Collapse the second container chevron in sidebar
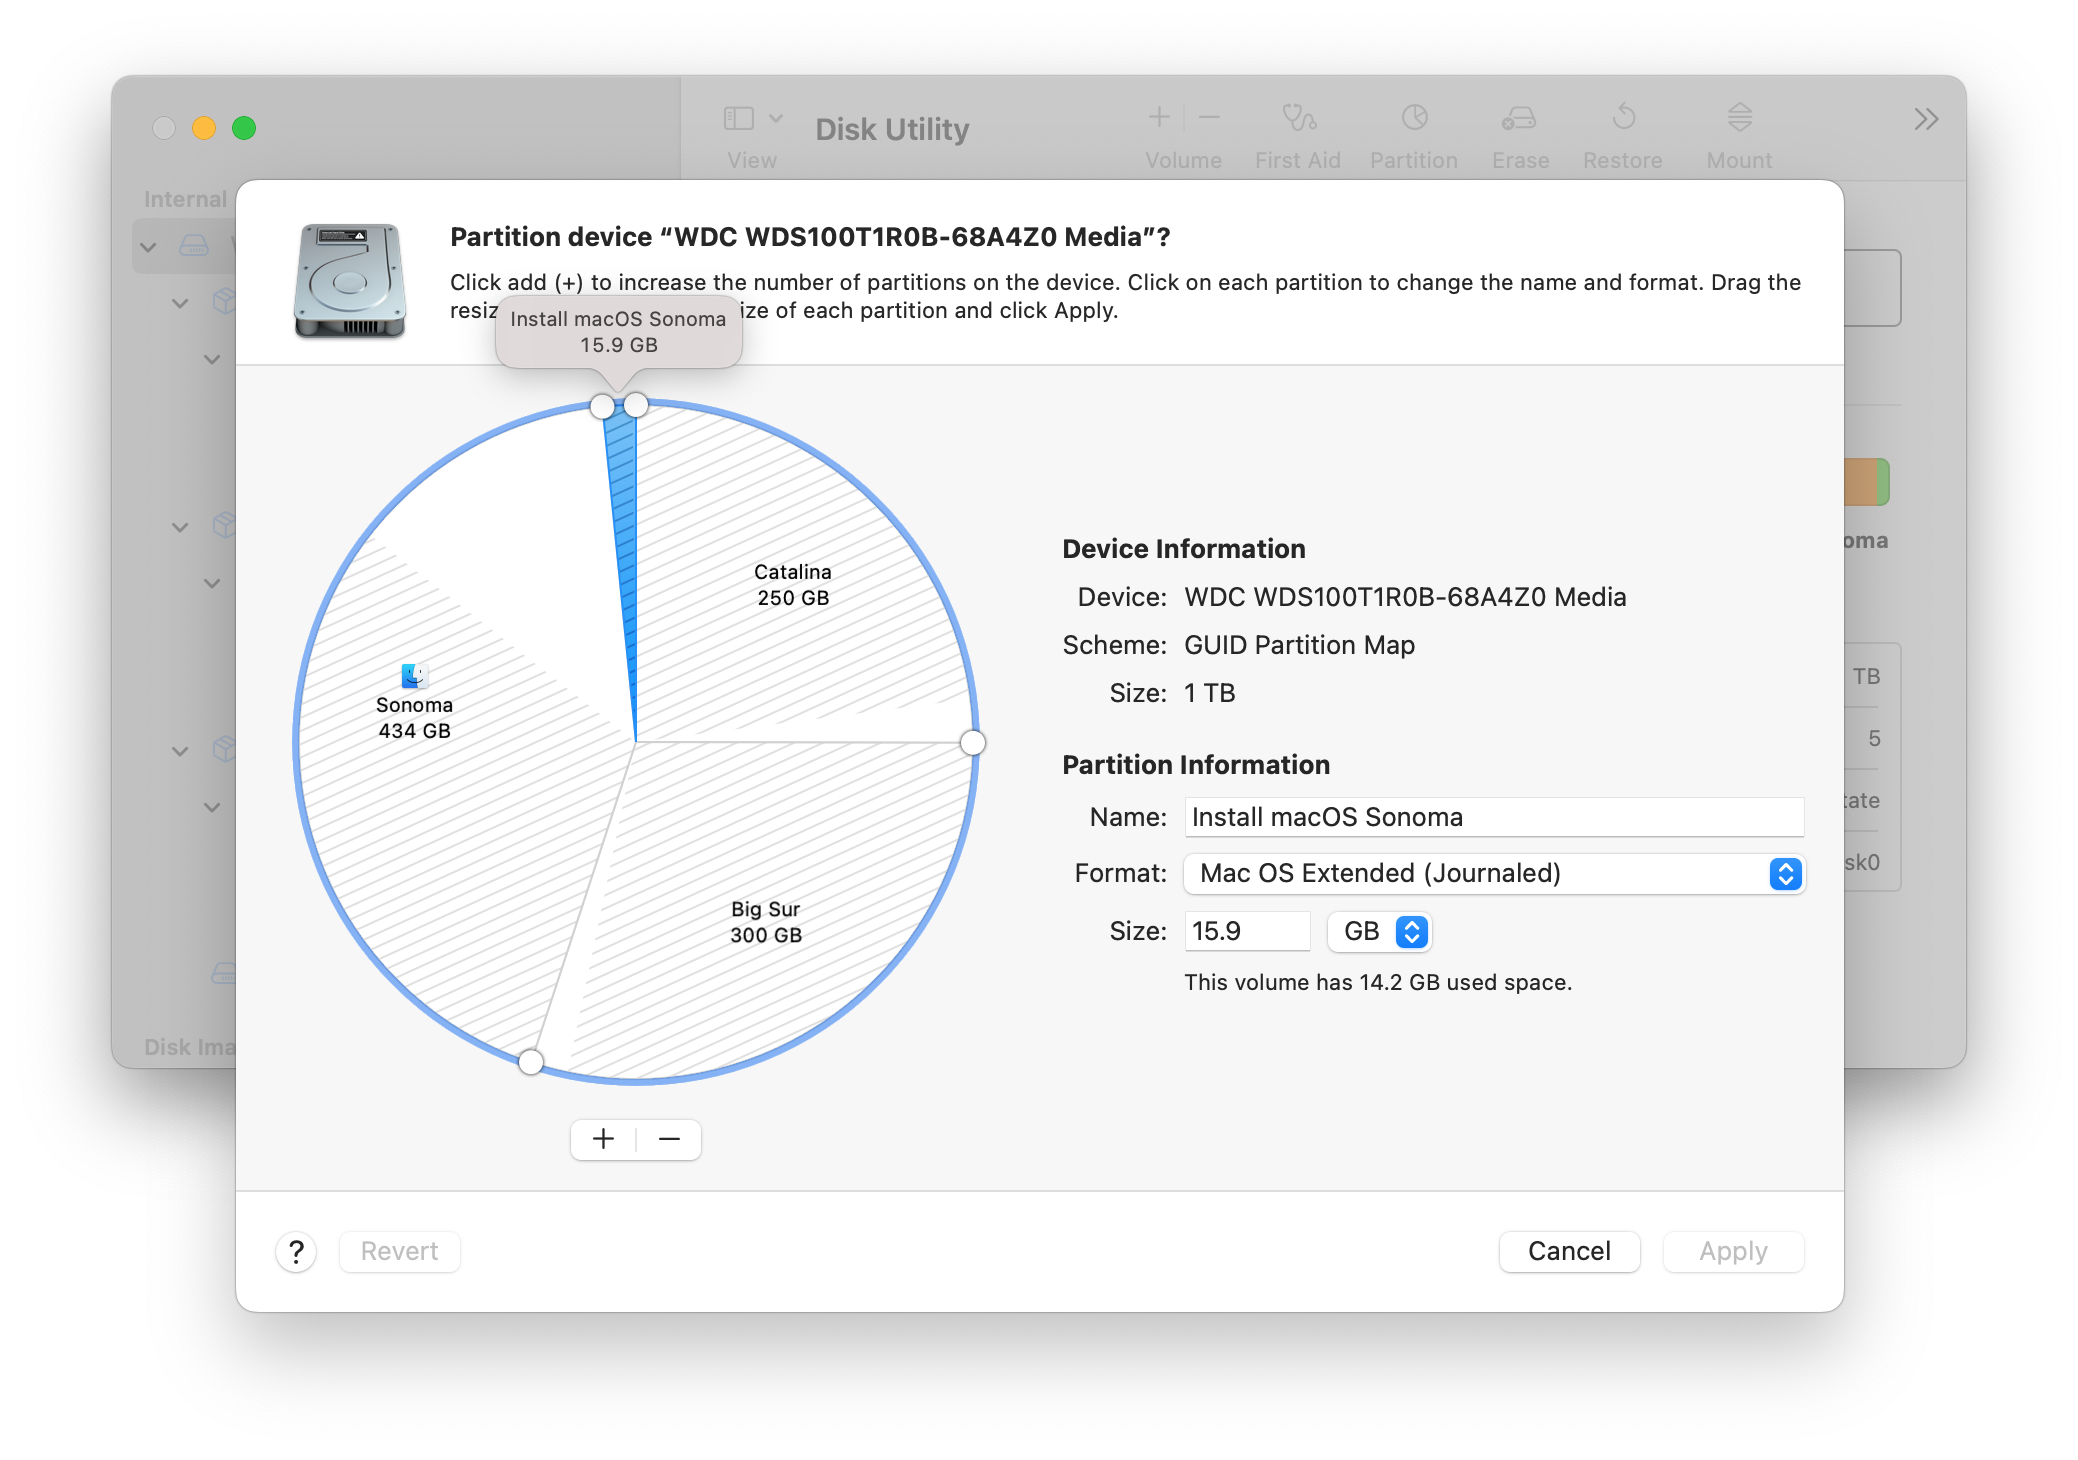 (180, 527)
